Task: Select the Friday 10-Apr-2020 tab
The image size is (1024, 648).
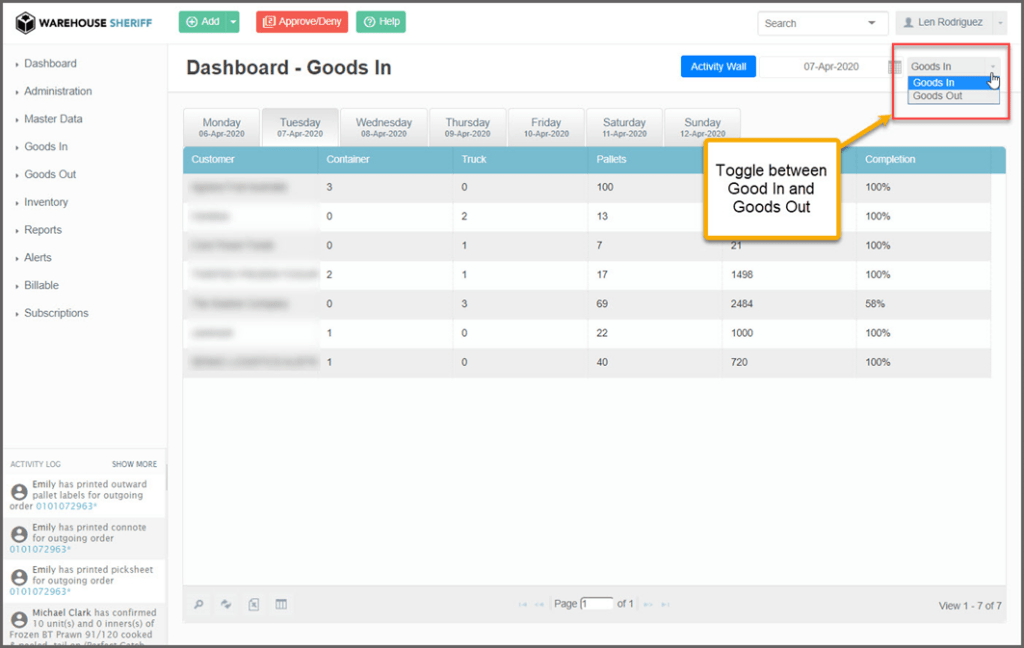Action: point(546,127)
